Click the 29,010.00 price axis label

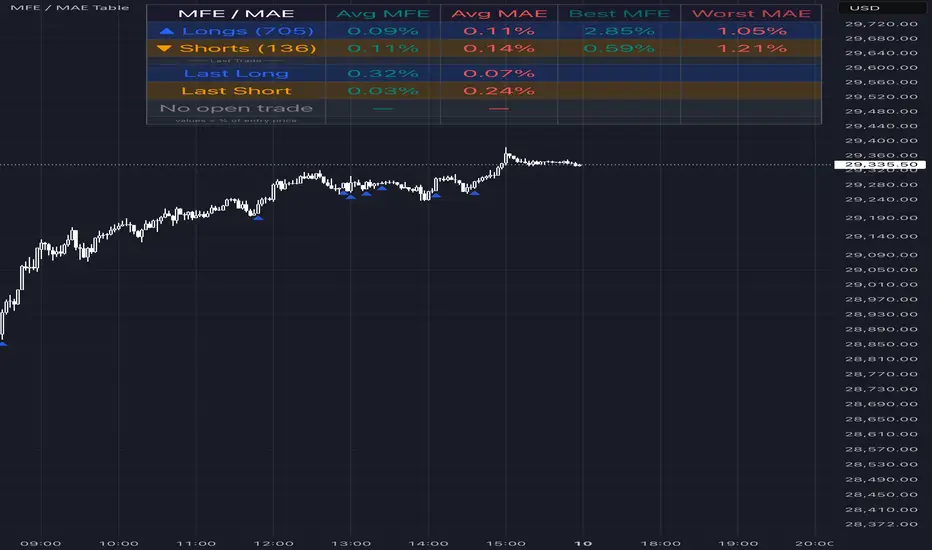(881, 284)
